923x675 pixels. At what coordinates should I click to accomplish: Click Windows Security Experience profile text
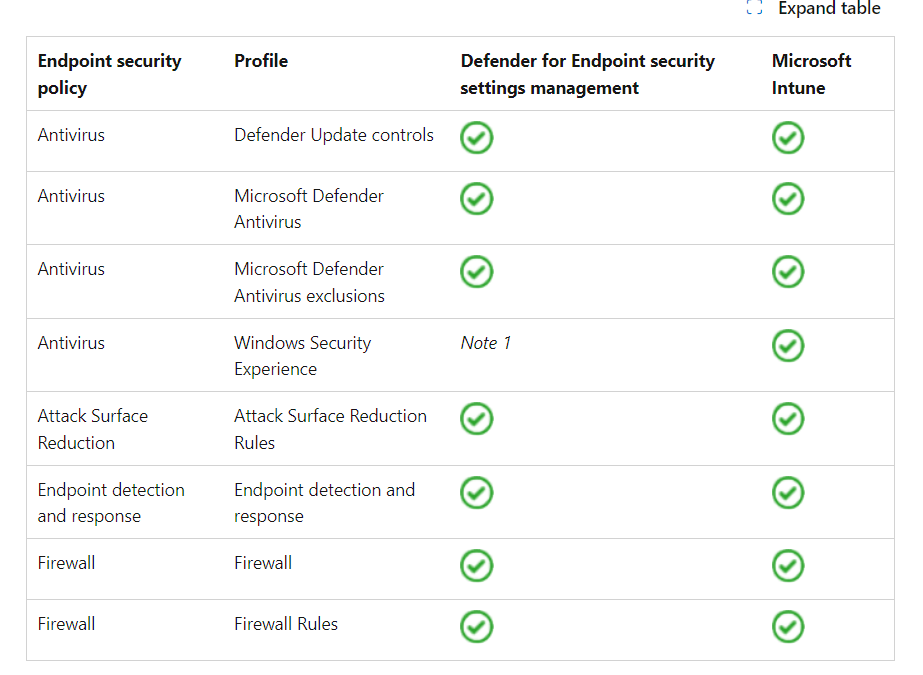point(303,356)
